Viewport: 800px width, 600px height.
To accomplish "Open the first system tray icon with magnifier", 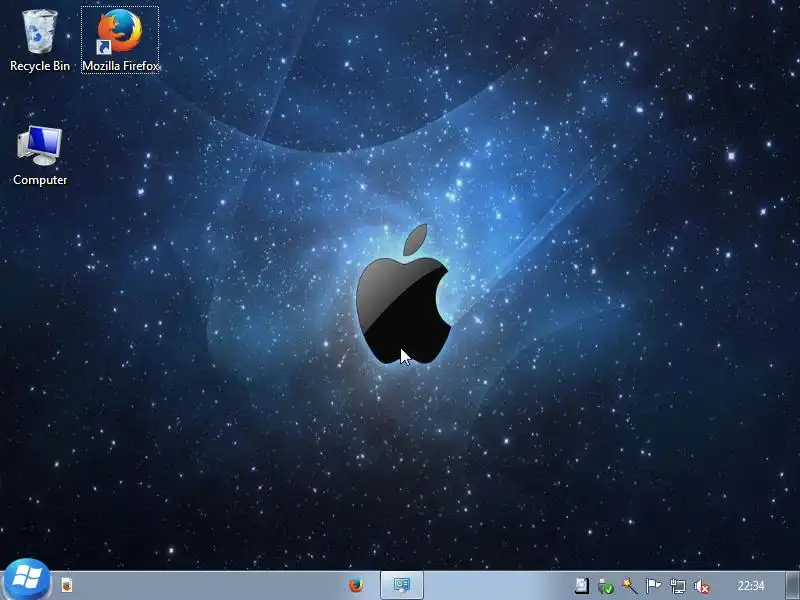I will [582, 586].
